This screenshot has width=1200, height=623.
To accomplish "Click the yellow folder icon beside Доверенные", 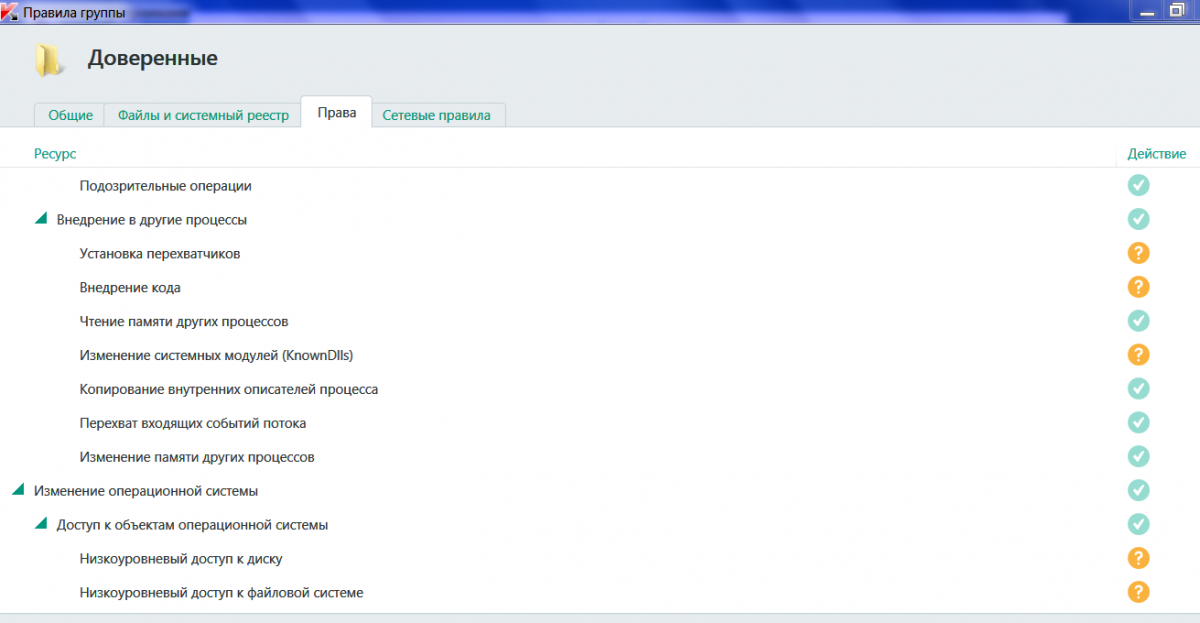I will pyautogui.click(x=49, y=60).
